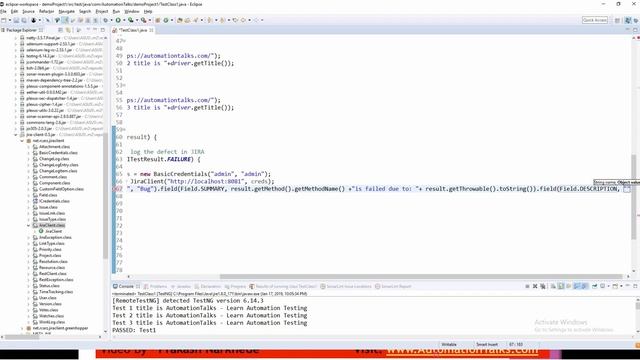Click the Open Type toolbar icon
Screen dimensions: 640x360
(180, 20)
